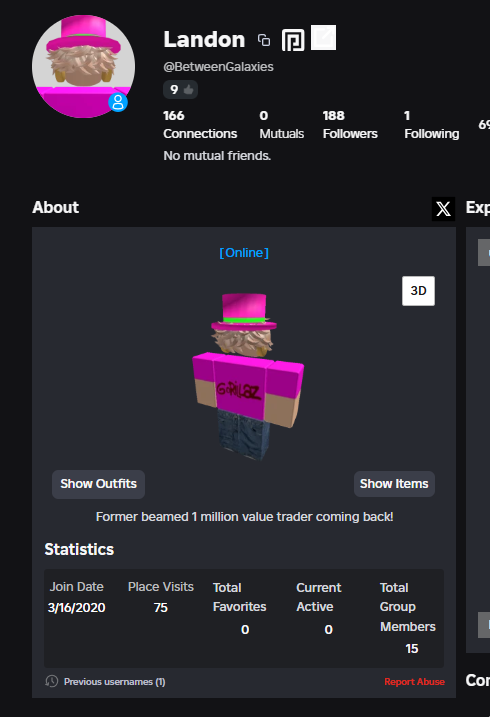The image size is (490, 717).
Task: Click the 'Former beamed 1 million value trader' description
Action: coord(245,517)
